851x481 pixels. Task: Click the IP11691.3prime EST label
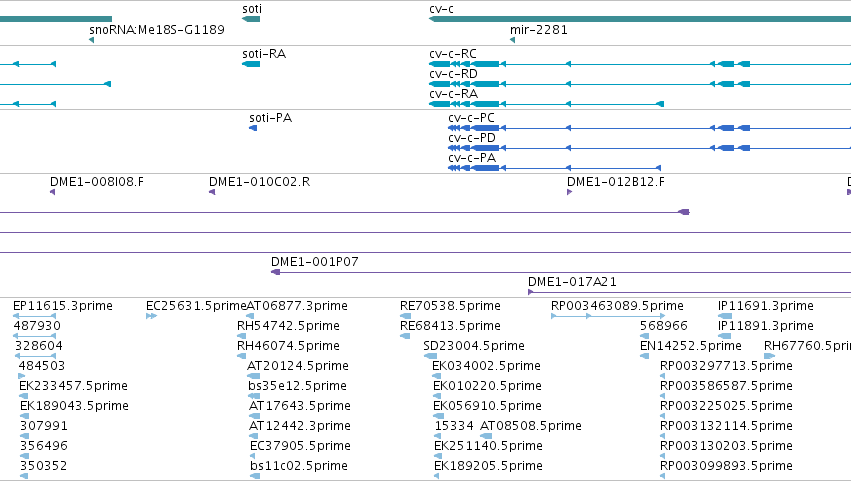(x=766, y=306)
